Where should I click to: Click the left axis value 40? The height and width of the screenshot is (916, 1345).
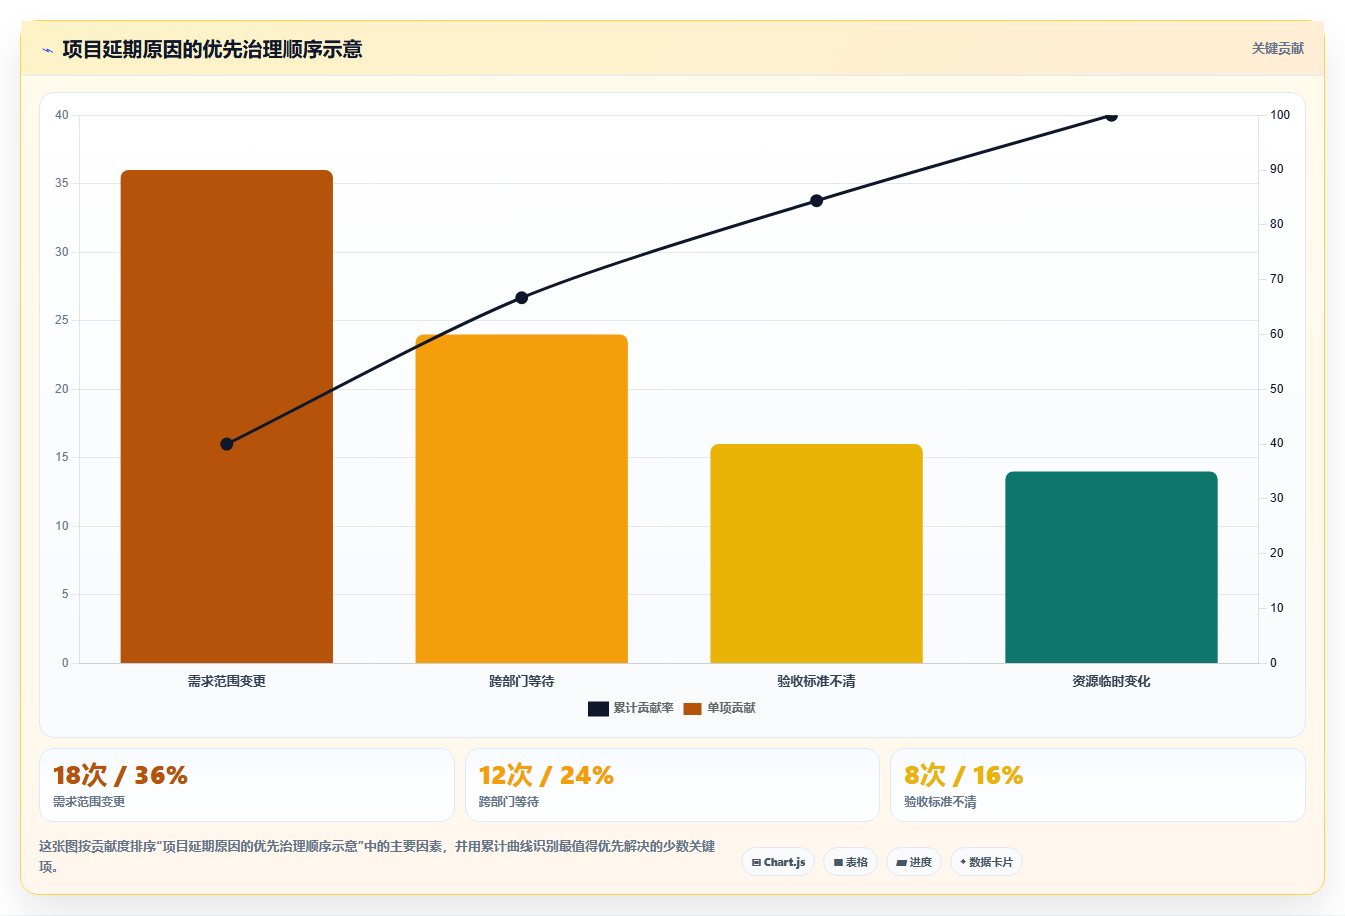62,115
